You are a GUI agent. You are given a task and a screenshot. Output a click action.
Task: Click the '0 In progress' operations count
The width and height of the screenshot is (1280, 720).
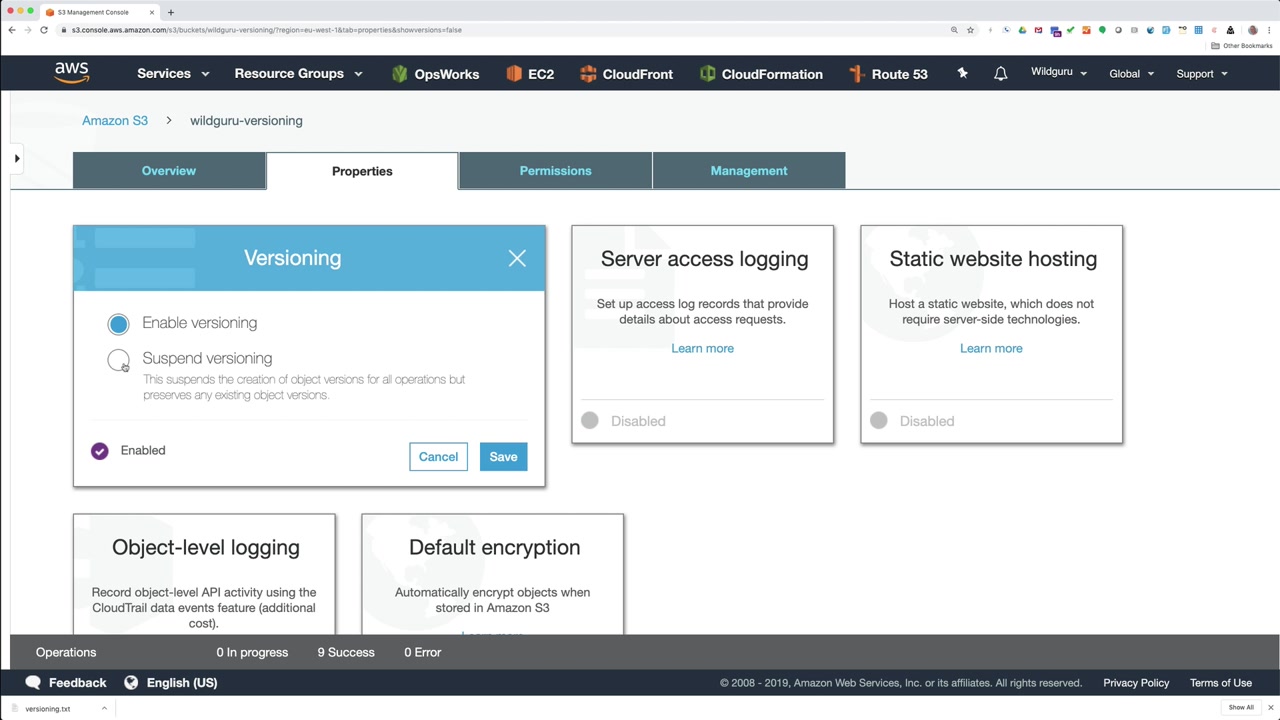[252, 652]
